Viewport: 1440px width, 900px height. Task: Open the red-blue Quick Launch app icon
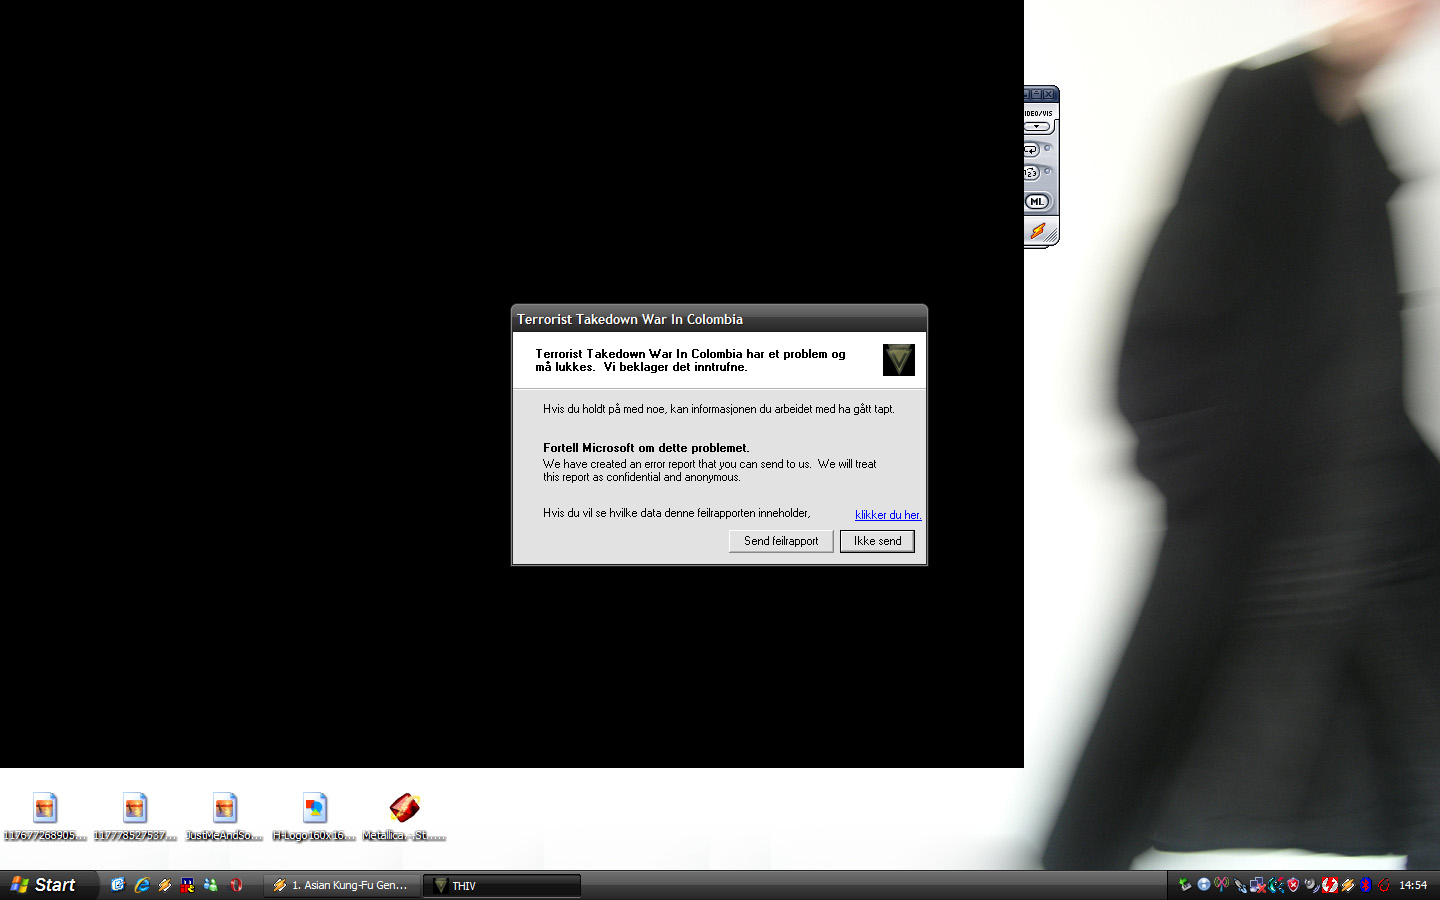point(187,885)
